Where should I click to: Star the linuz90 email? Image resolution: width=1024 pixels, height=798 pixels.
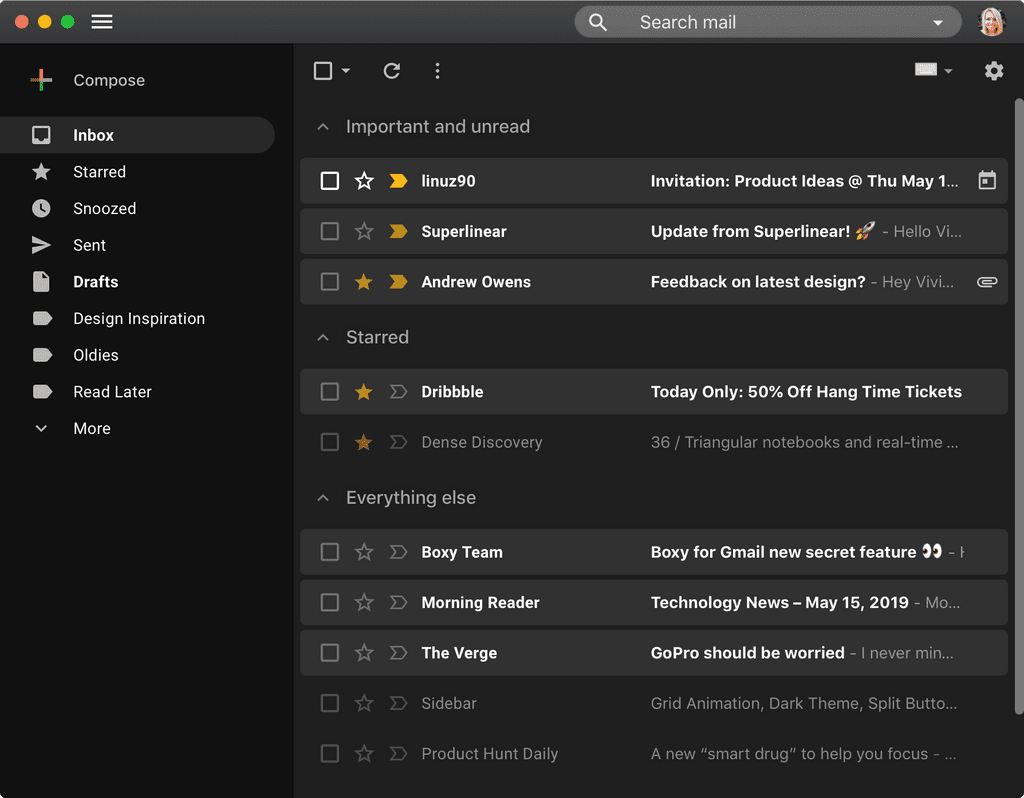364,181
